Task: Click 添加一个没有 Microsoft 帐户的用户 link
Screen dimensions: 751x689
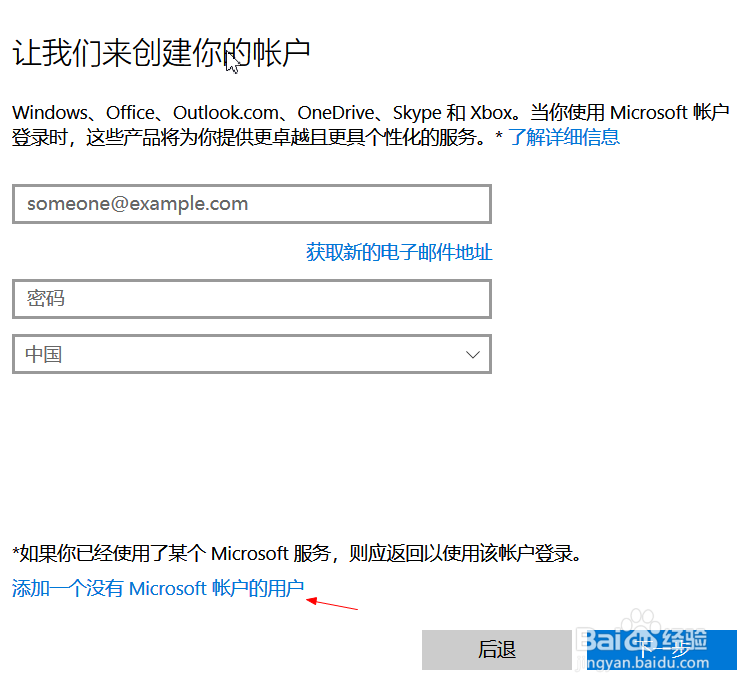Action: [x=158, y=588]
